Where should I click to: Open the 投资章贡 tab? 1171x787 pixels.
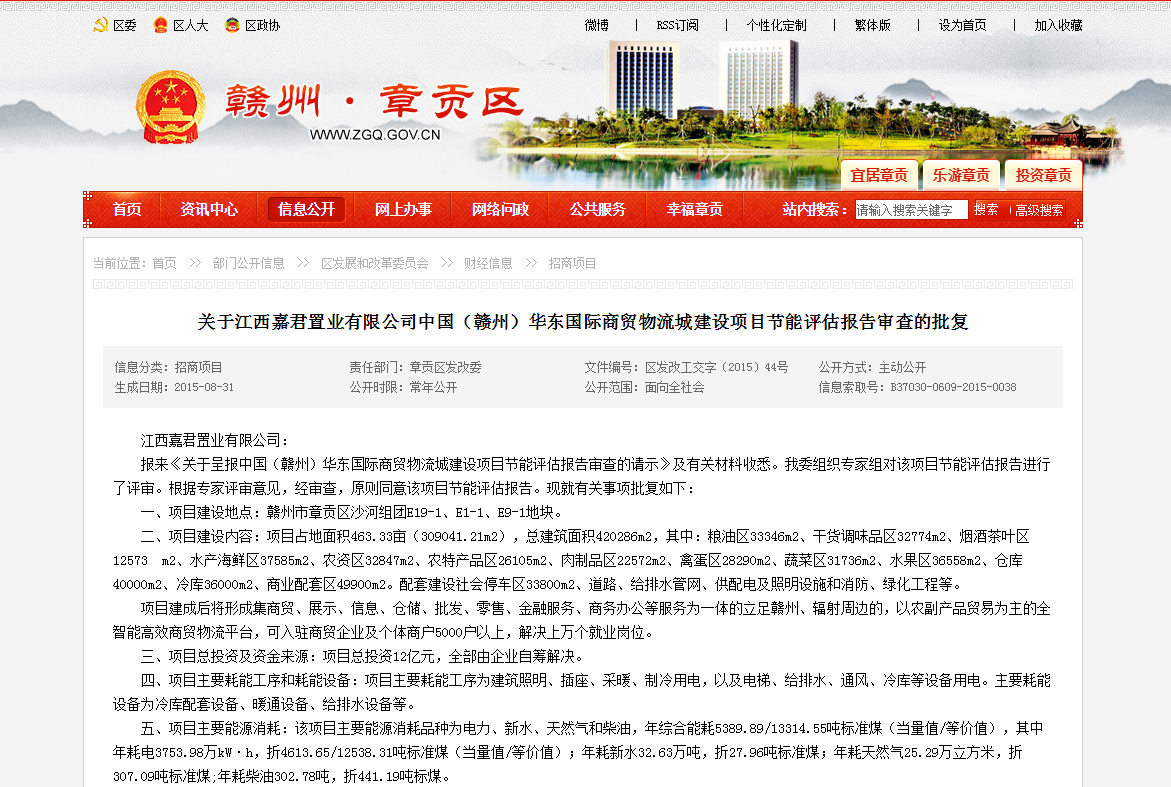[x=1043, y=175]
